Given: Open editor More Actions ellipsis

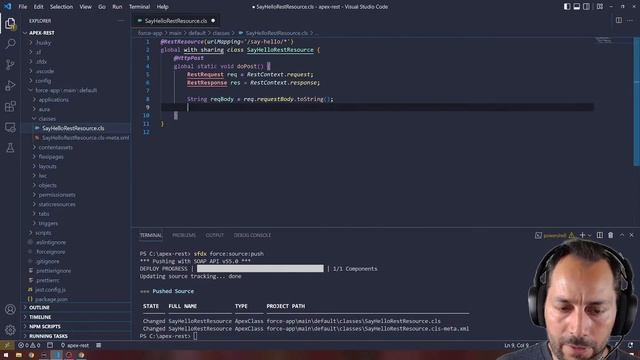Looking at the screenshot, I should pyautogui.click(x=630, y=20).
